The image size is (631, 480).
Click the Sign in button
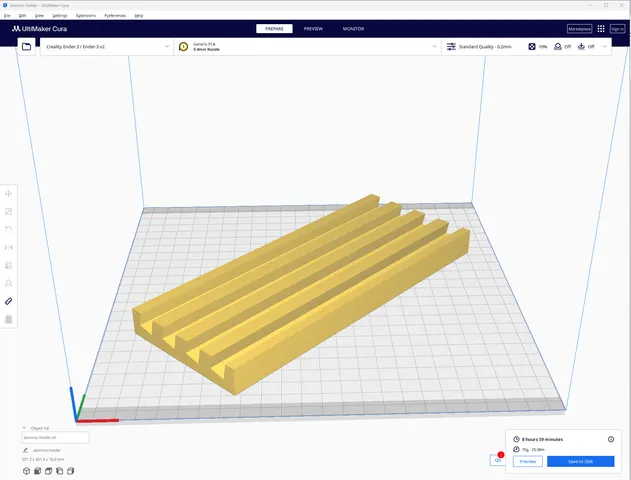[x=617, y=29]
